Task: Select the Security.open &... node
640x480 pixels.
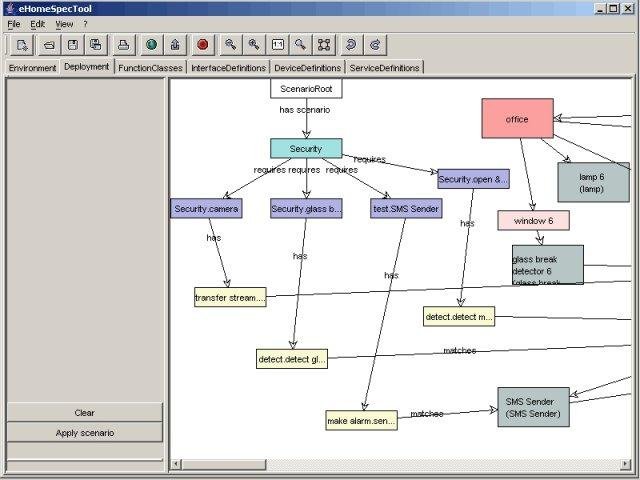Action: coord(473,179)
